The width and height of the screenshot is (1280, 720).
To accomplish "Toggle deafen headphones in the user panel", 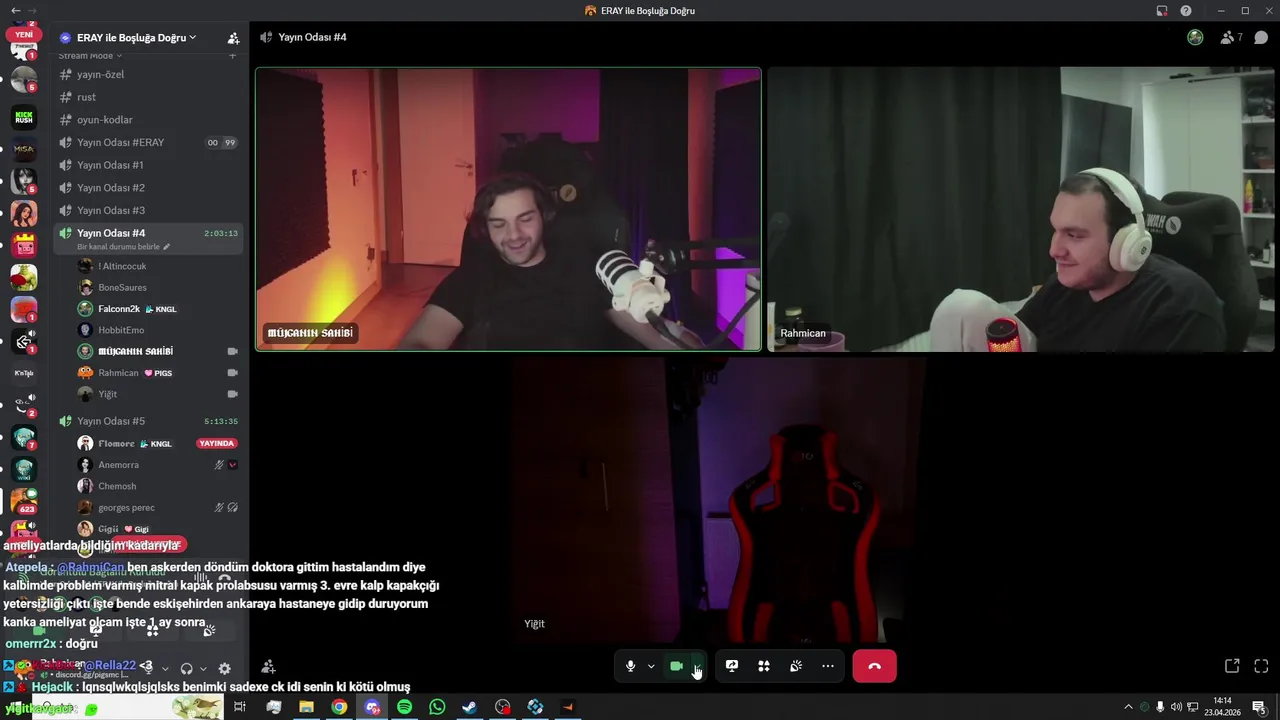I will (186, 668).
